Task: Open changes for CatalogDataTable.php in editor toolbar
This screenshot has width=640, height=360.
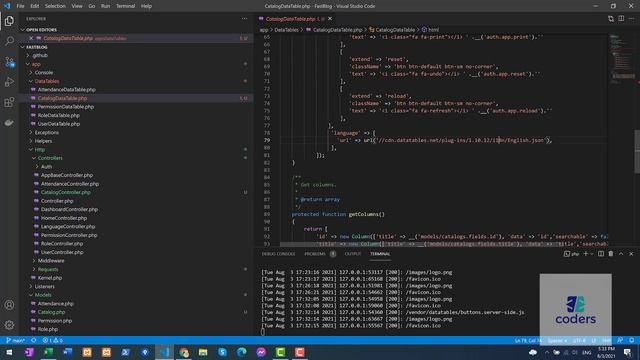Action: [611, 19]
